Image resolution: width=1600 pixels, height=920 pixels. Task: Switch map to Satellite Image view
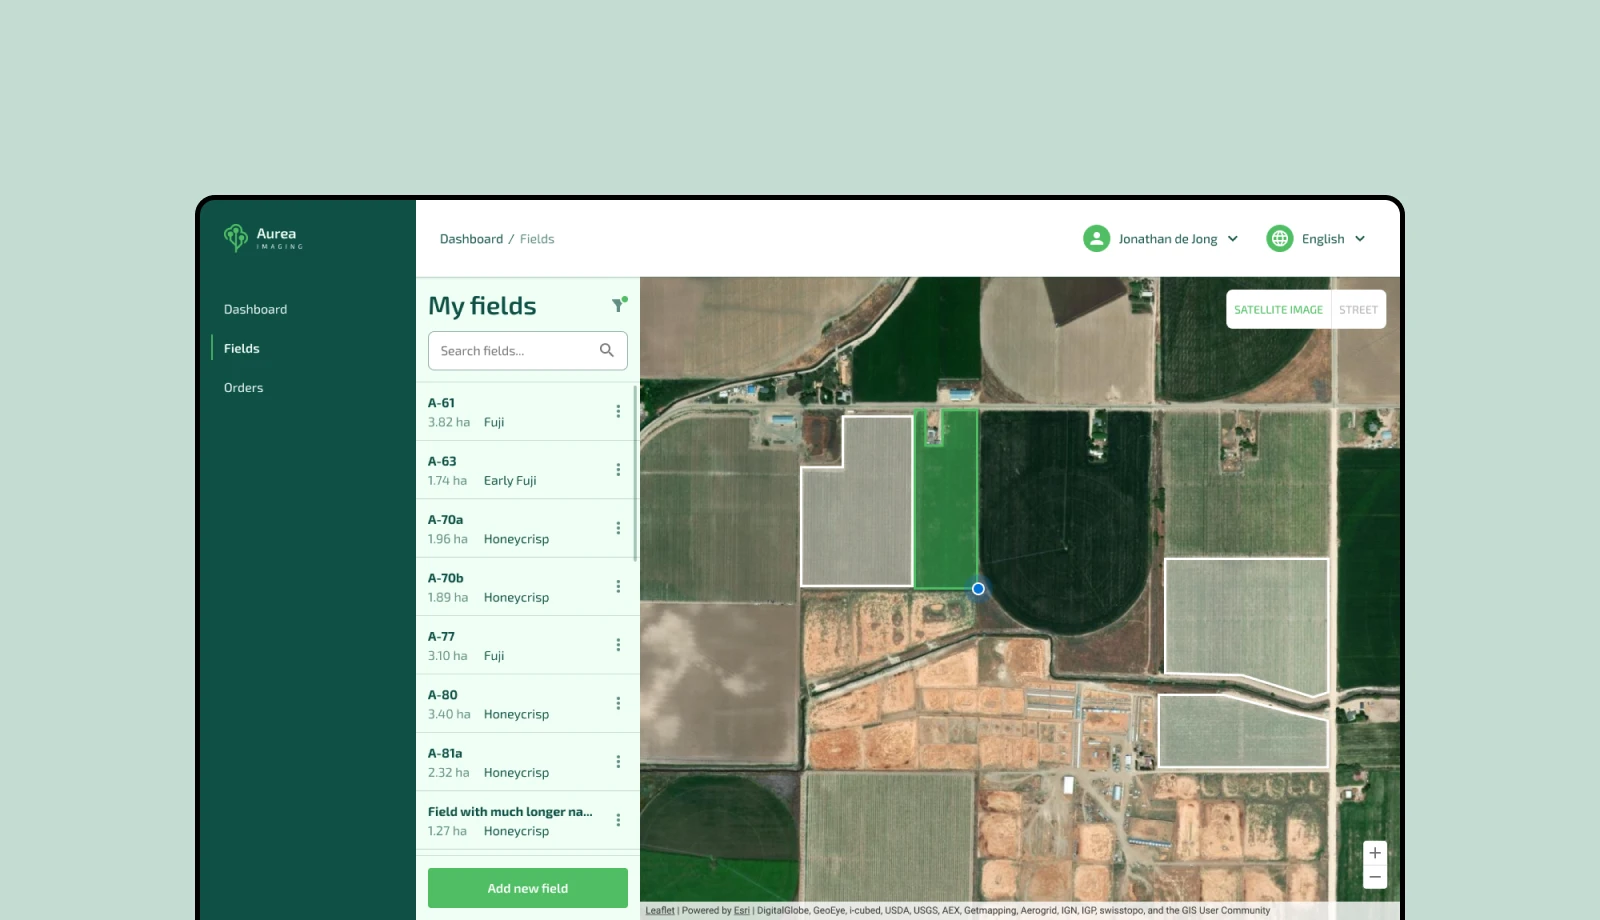(x=1278, y=310)
